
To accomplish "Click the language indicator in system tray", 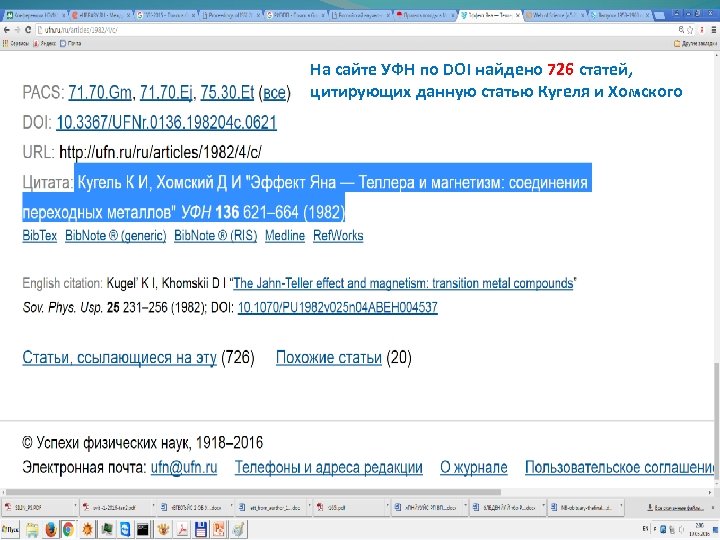I will click(645, 529).
